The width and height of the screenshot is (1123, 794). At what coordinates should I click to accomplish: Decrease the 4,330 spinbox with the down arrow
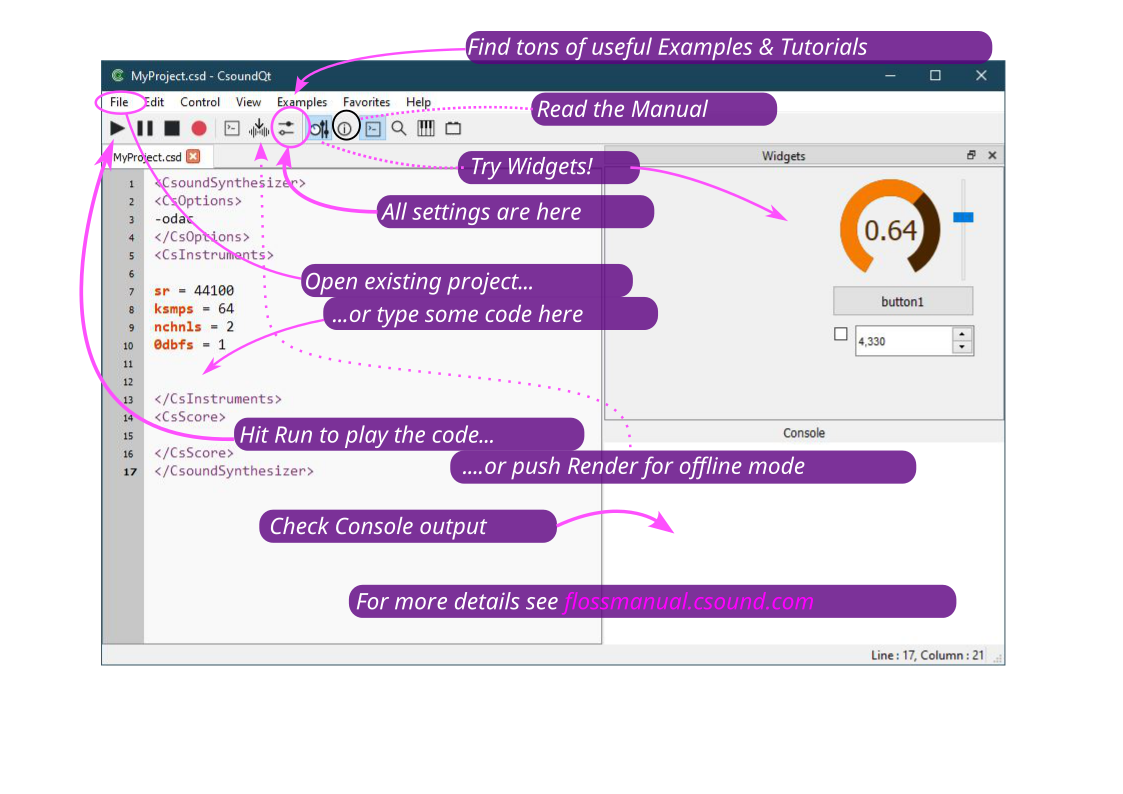962,347
